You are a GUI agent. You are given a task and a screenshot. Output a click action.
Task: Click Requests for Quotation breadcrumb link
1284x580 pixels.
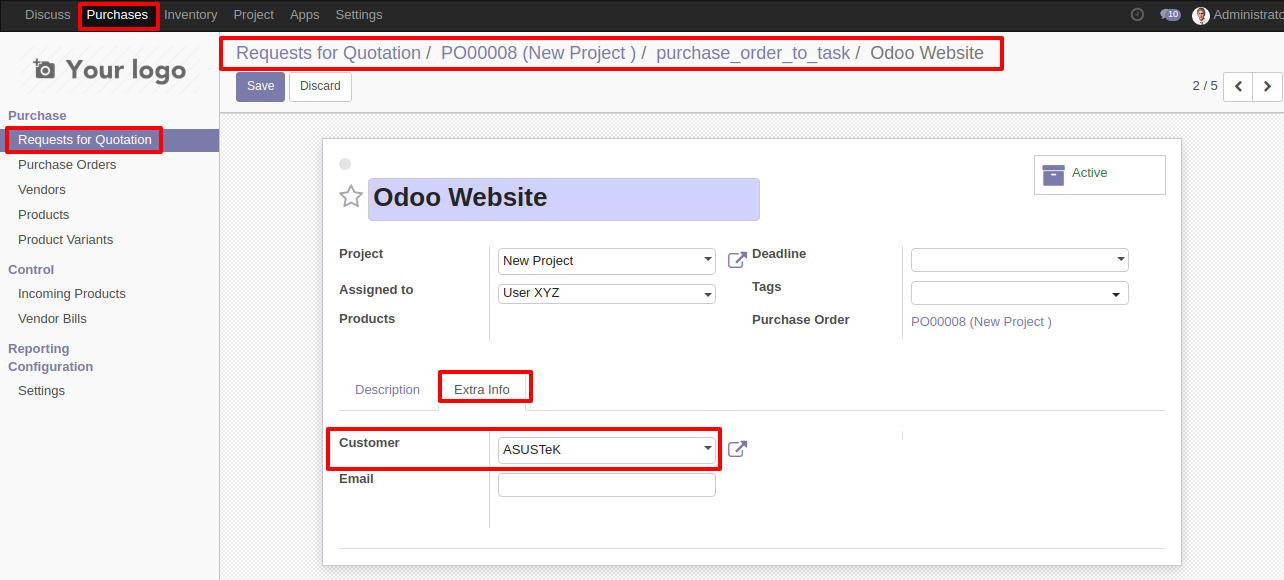(328, 53)
